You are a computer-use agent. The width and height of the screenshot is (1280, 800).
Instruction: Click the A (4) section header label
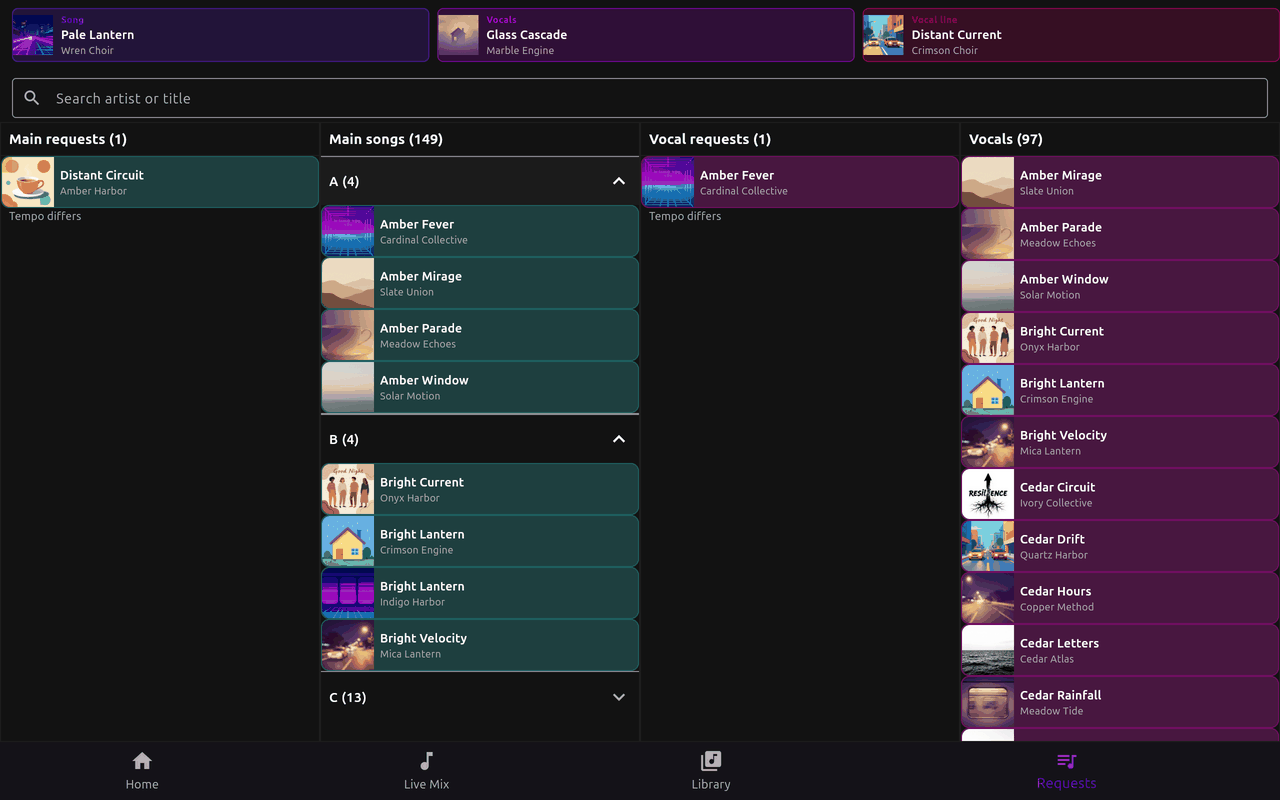[344, 181]
